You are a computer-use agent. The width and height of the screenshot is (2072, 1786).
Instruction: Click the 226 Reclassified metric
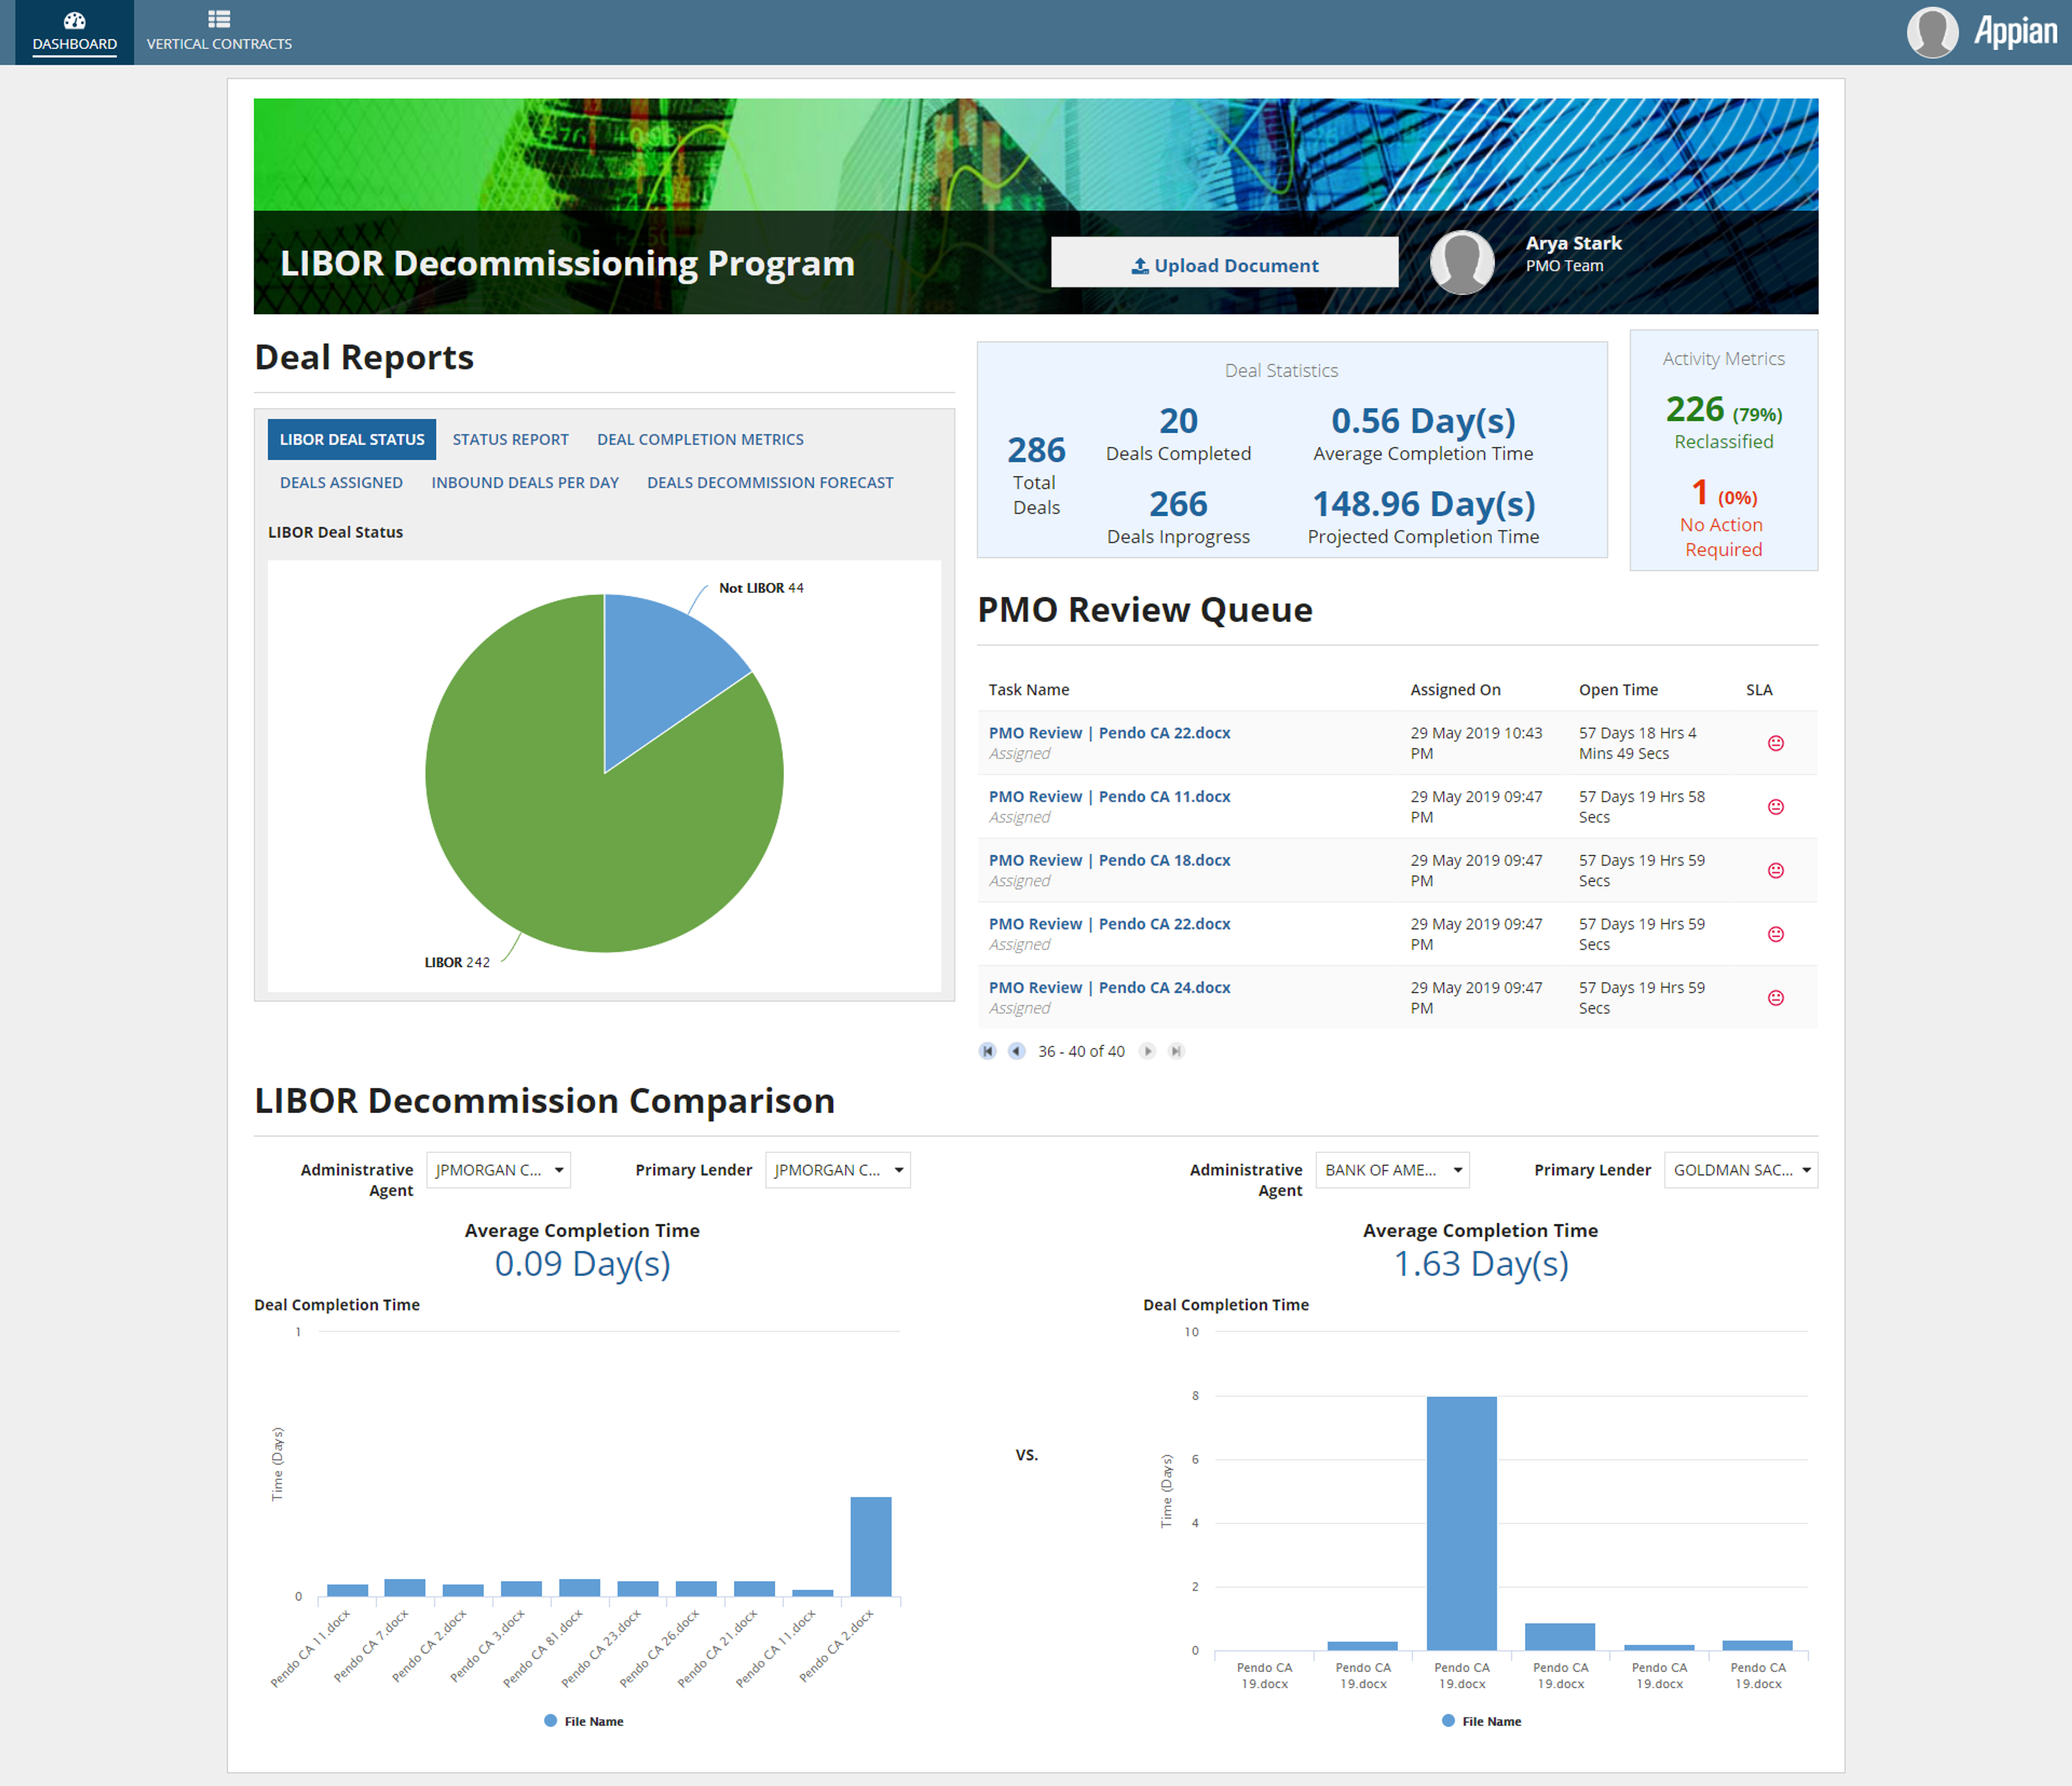pyautogui.click(x=1724, y=421)
